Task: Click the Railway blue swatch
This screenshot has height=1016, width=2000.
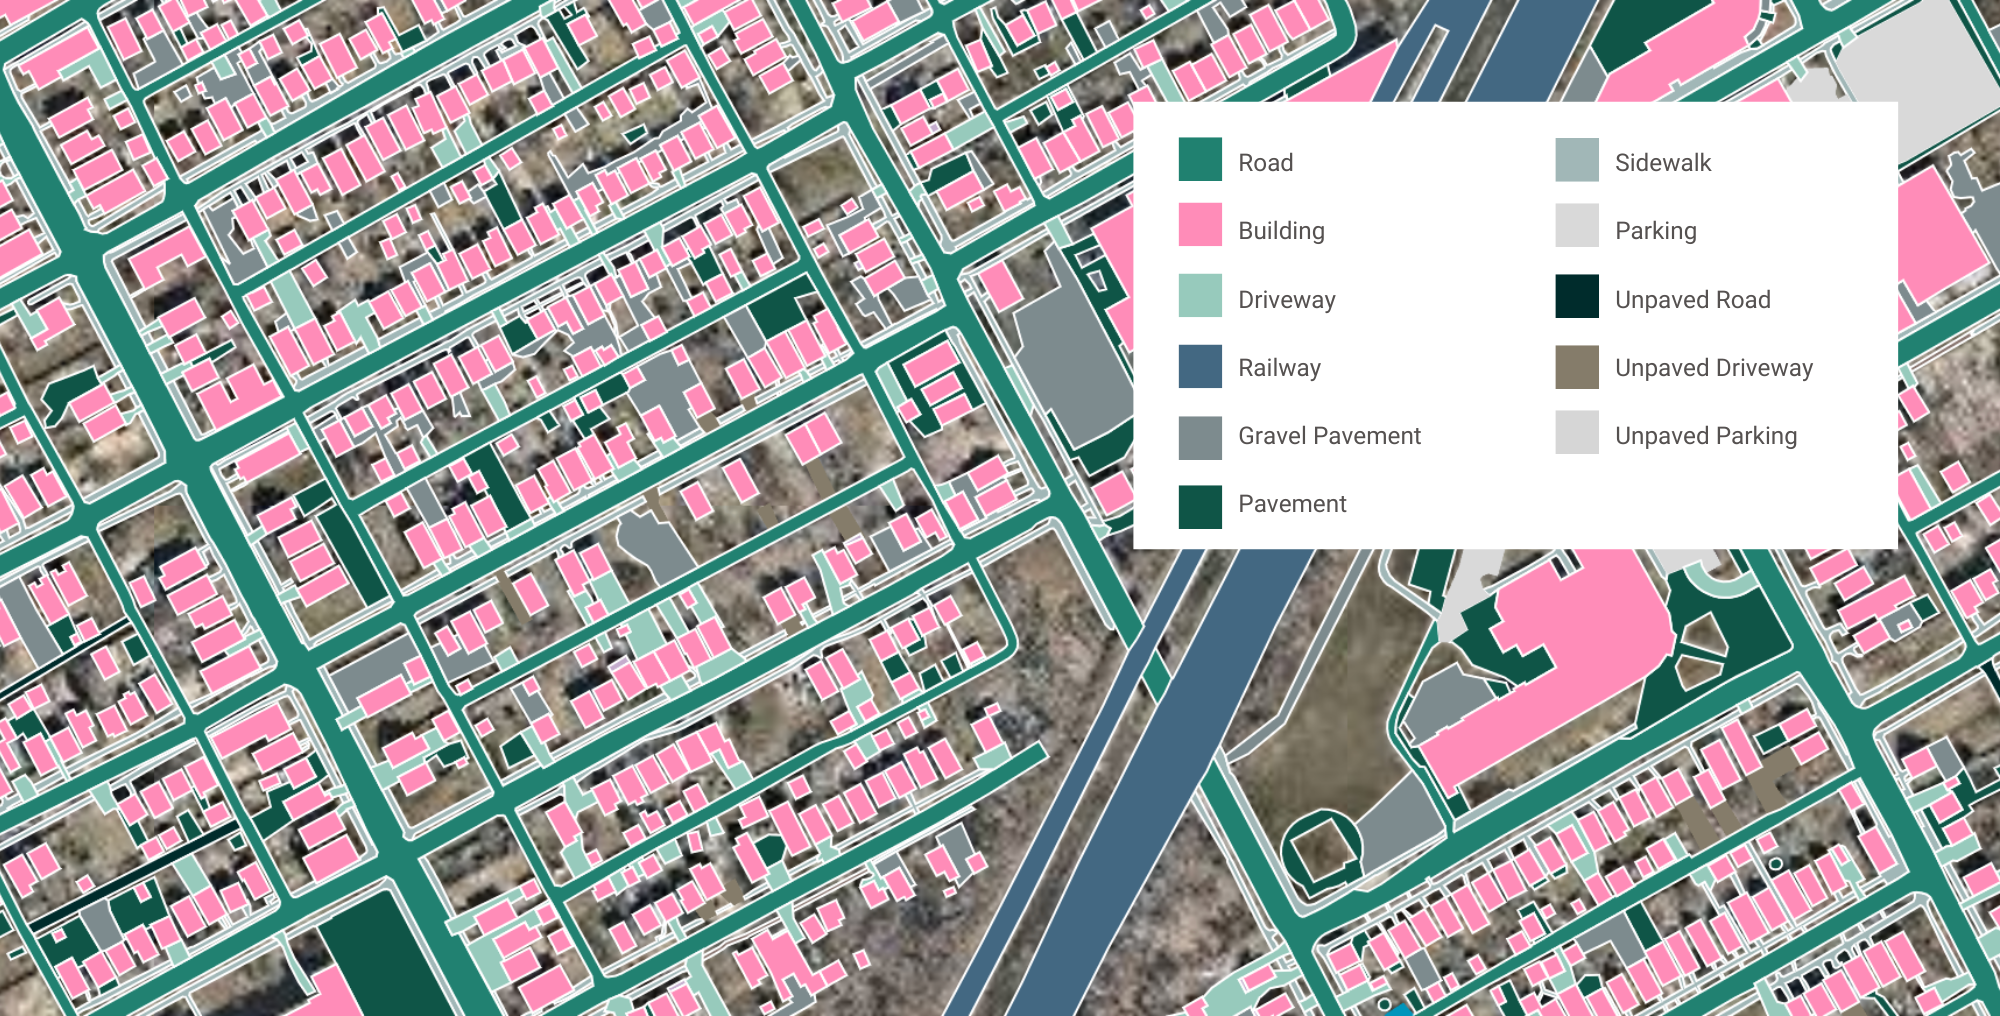Action: [1200, 366]
